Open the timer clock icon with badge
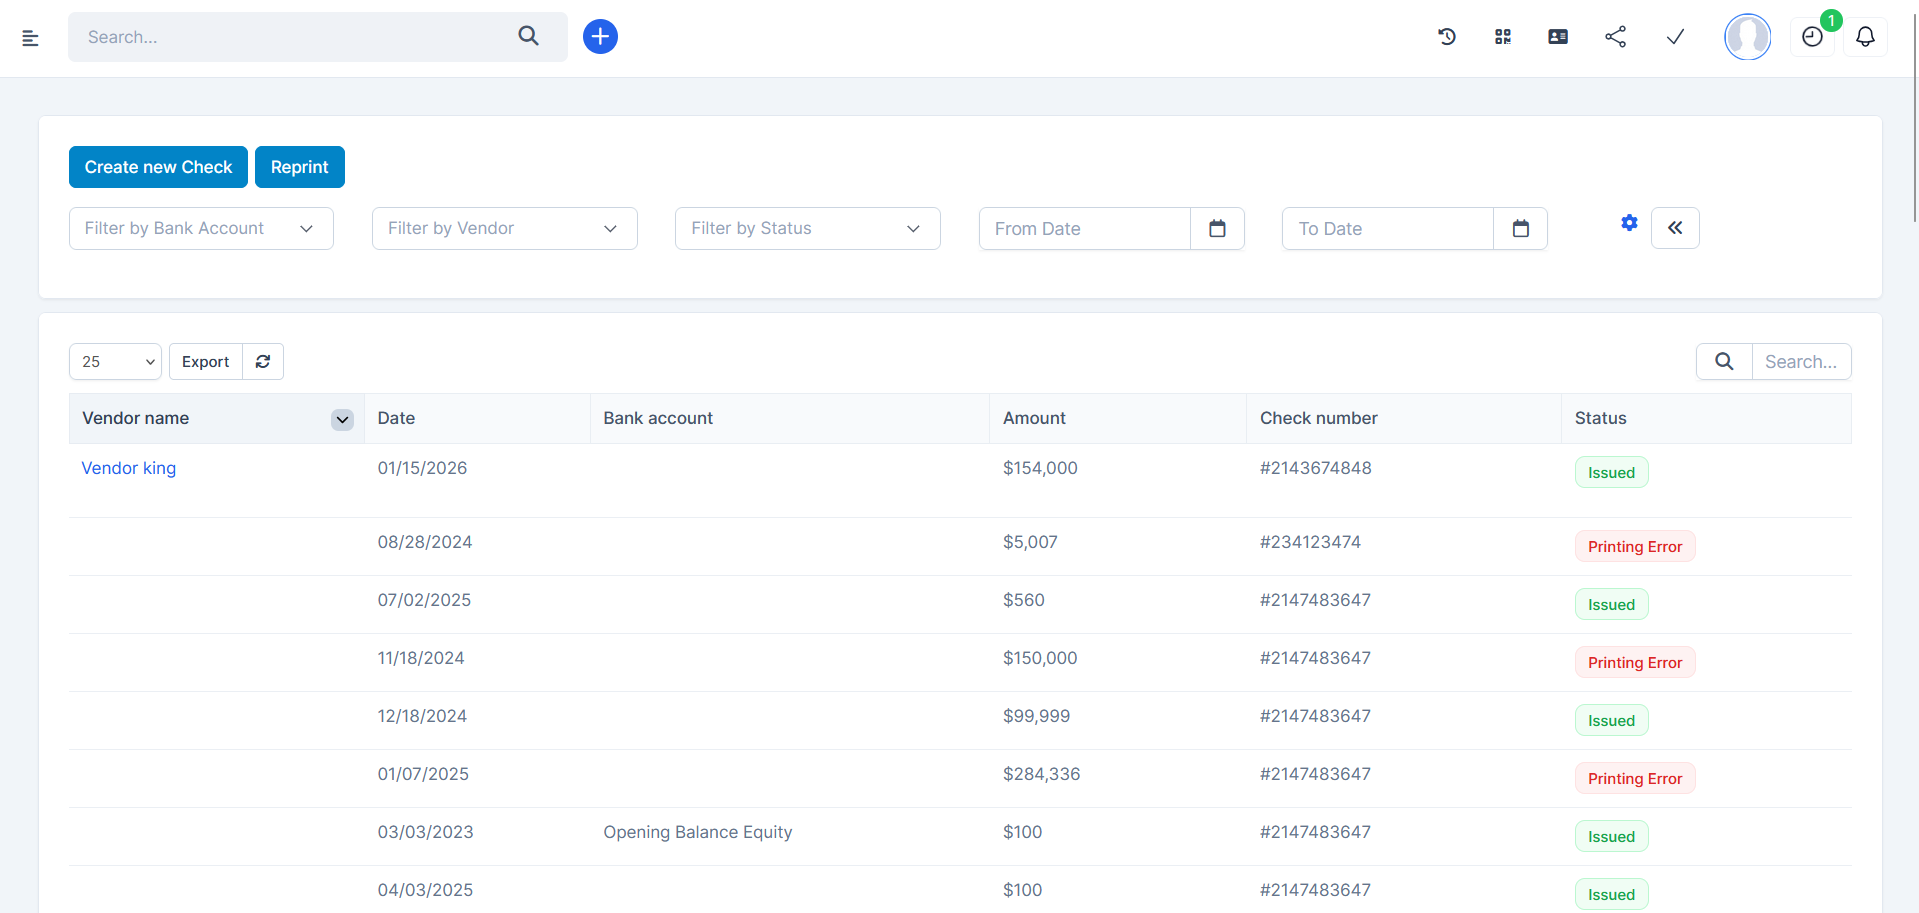The width and height of the screenshot is (1919, 913). click(x=1812, y=37)
